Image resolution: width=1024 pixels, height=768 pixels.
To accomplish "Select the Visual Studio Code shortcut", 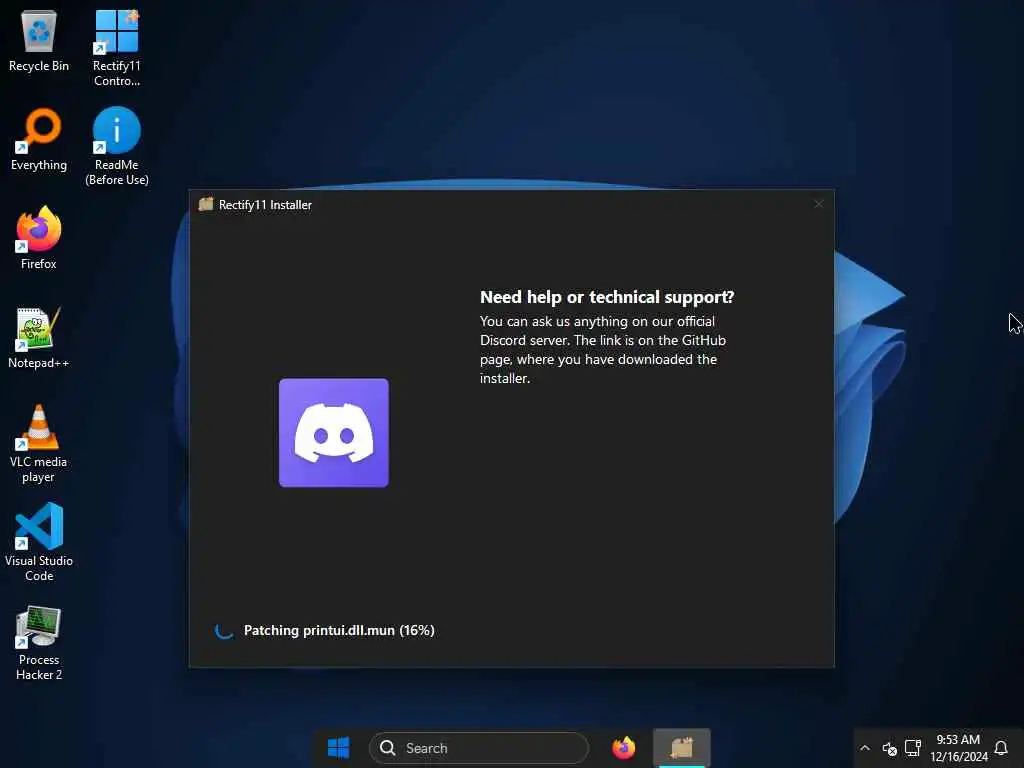I will 39,543.
